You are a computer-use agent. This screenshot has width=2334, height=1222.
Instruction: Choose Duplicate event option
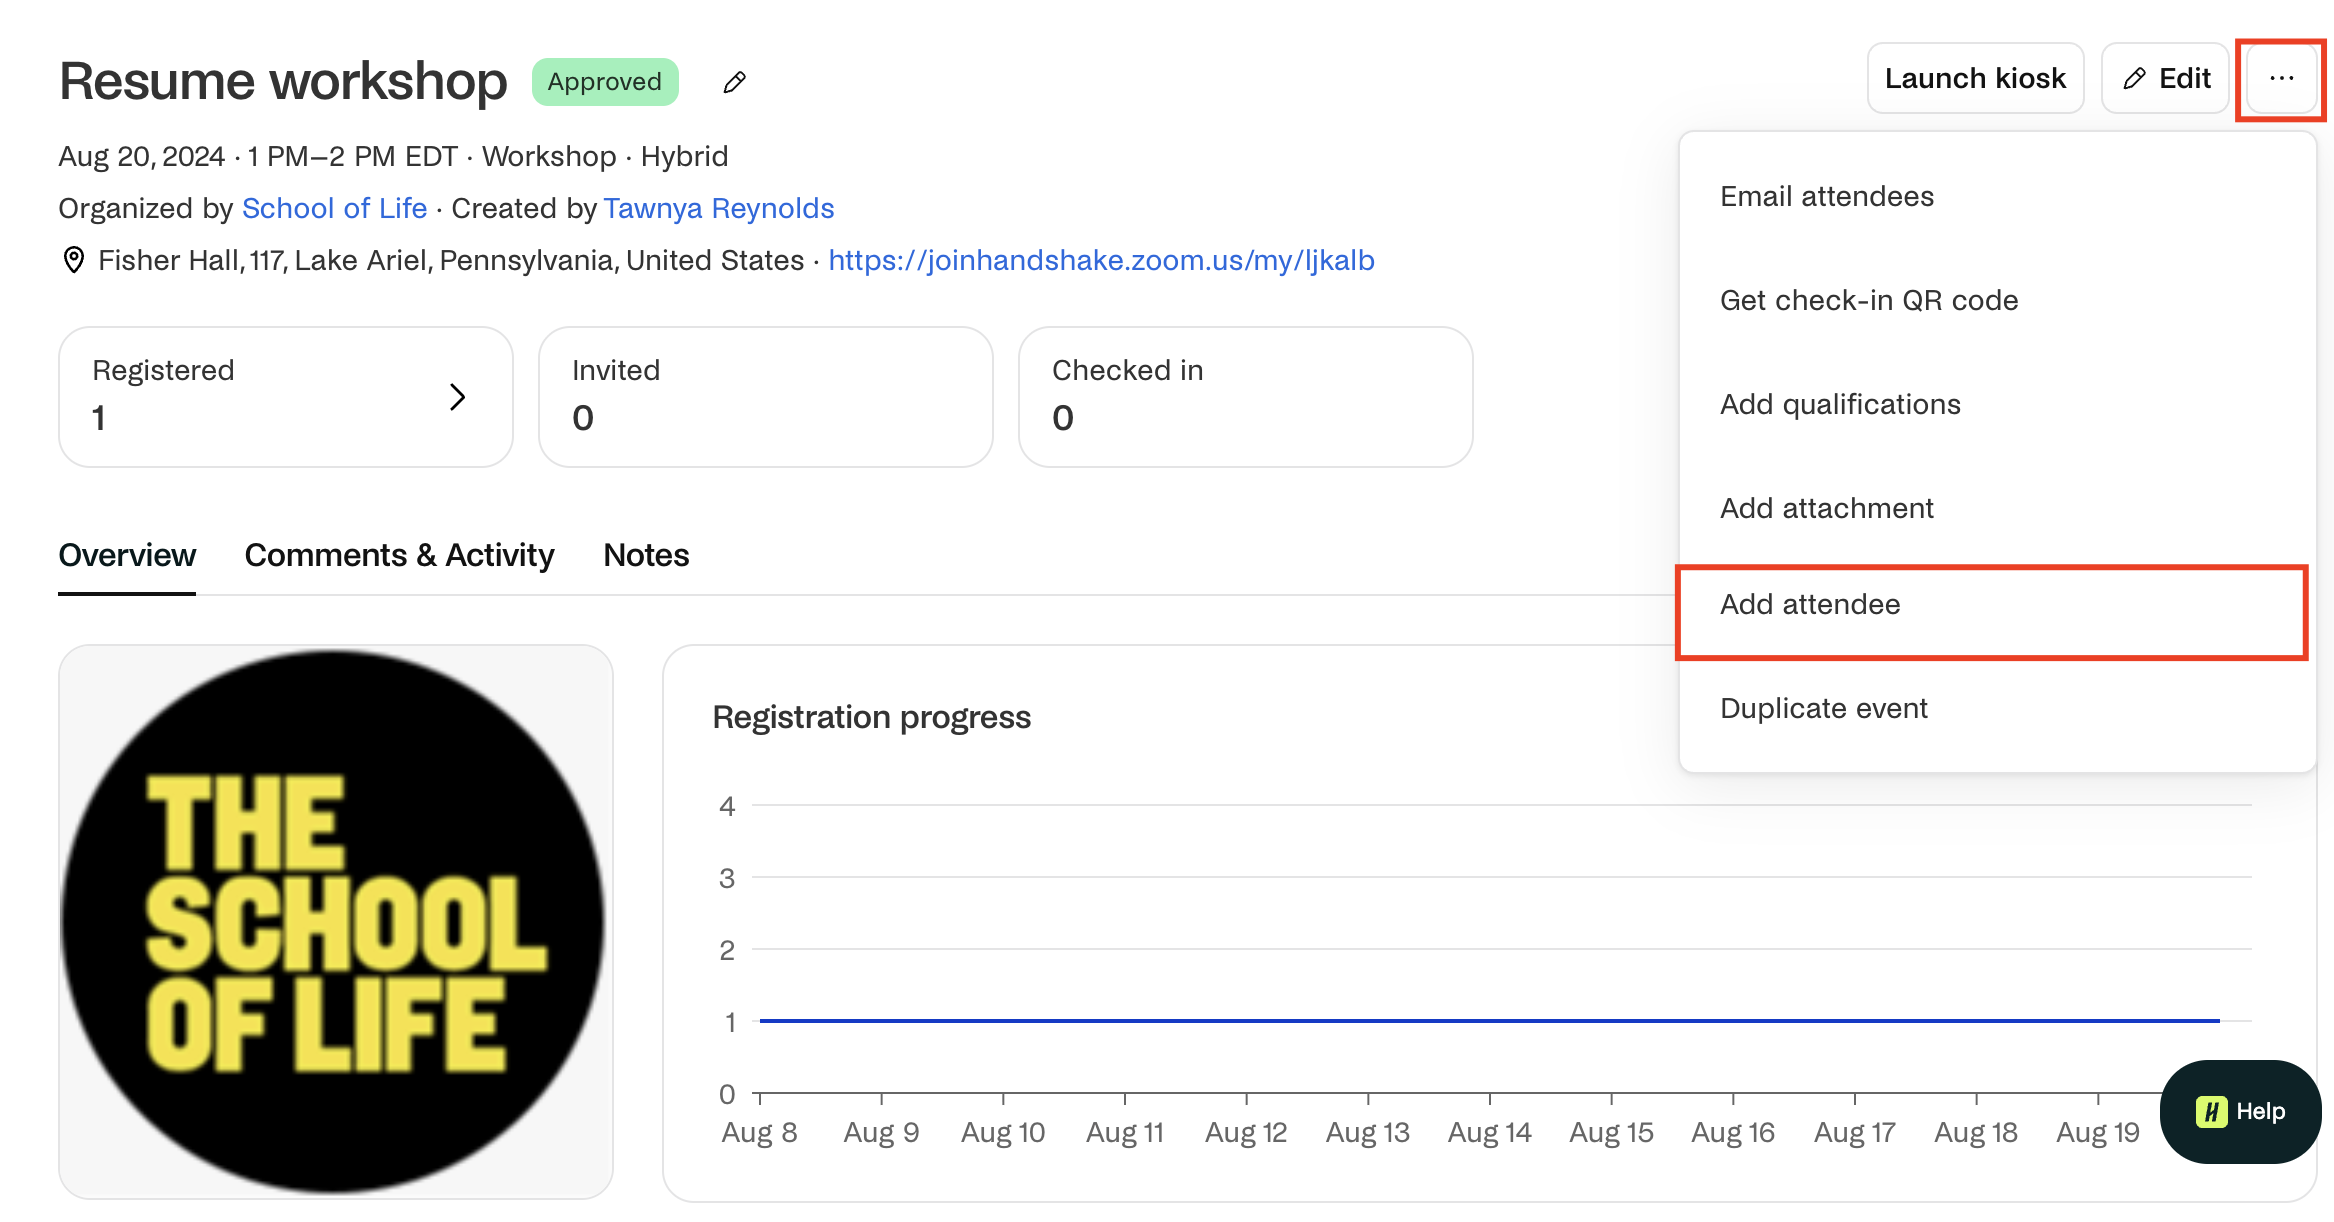[x=1997, y=708]
